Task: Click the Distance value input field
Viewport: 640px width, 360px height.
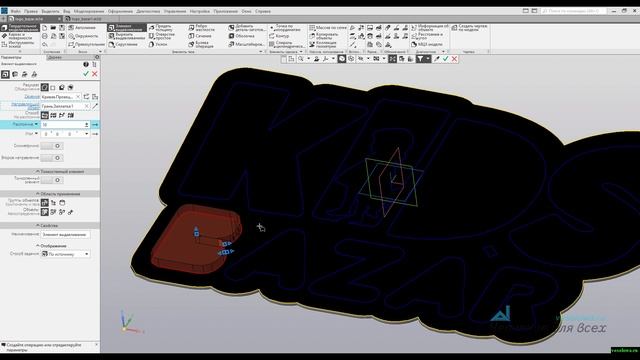Action: (x=62, y=124)
